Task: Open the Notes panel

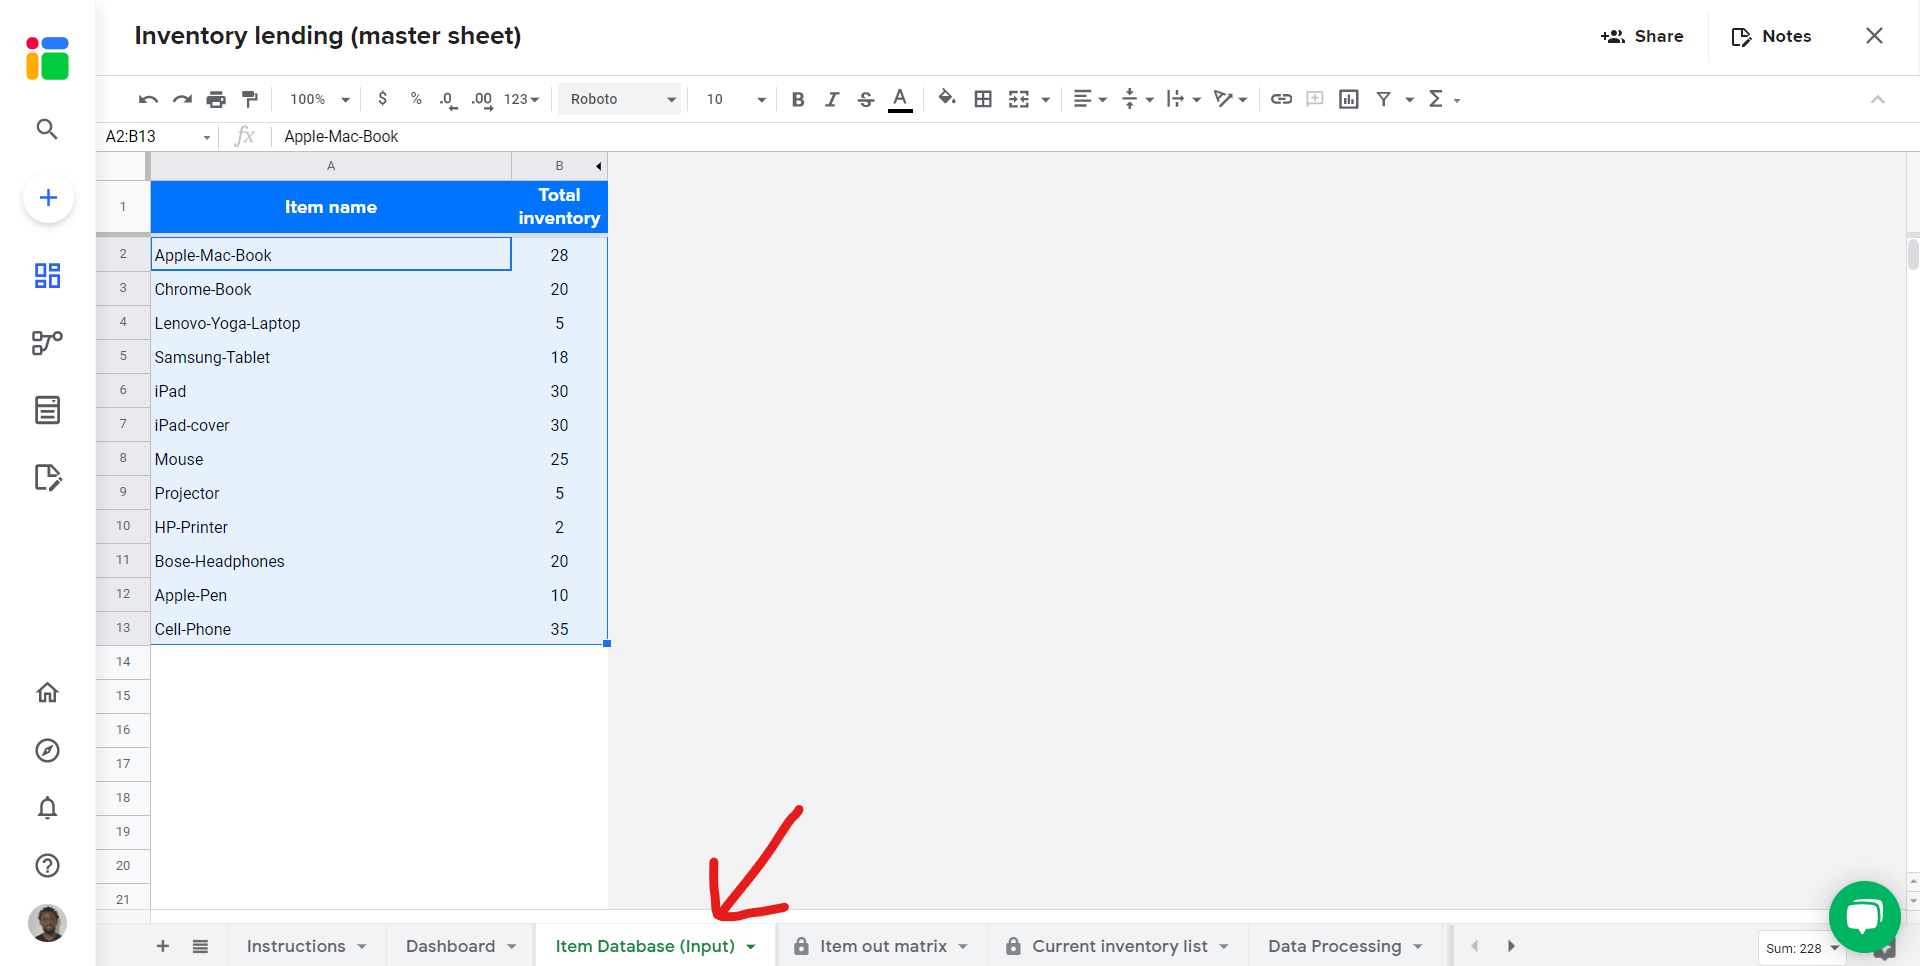Action: 1771,36
